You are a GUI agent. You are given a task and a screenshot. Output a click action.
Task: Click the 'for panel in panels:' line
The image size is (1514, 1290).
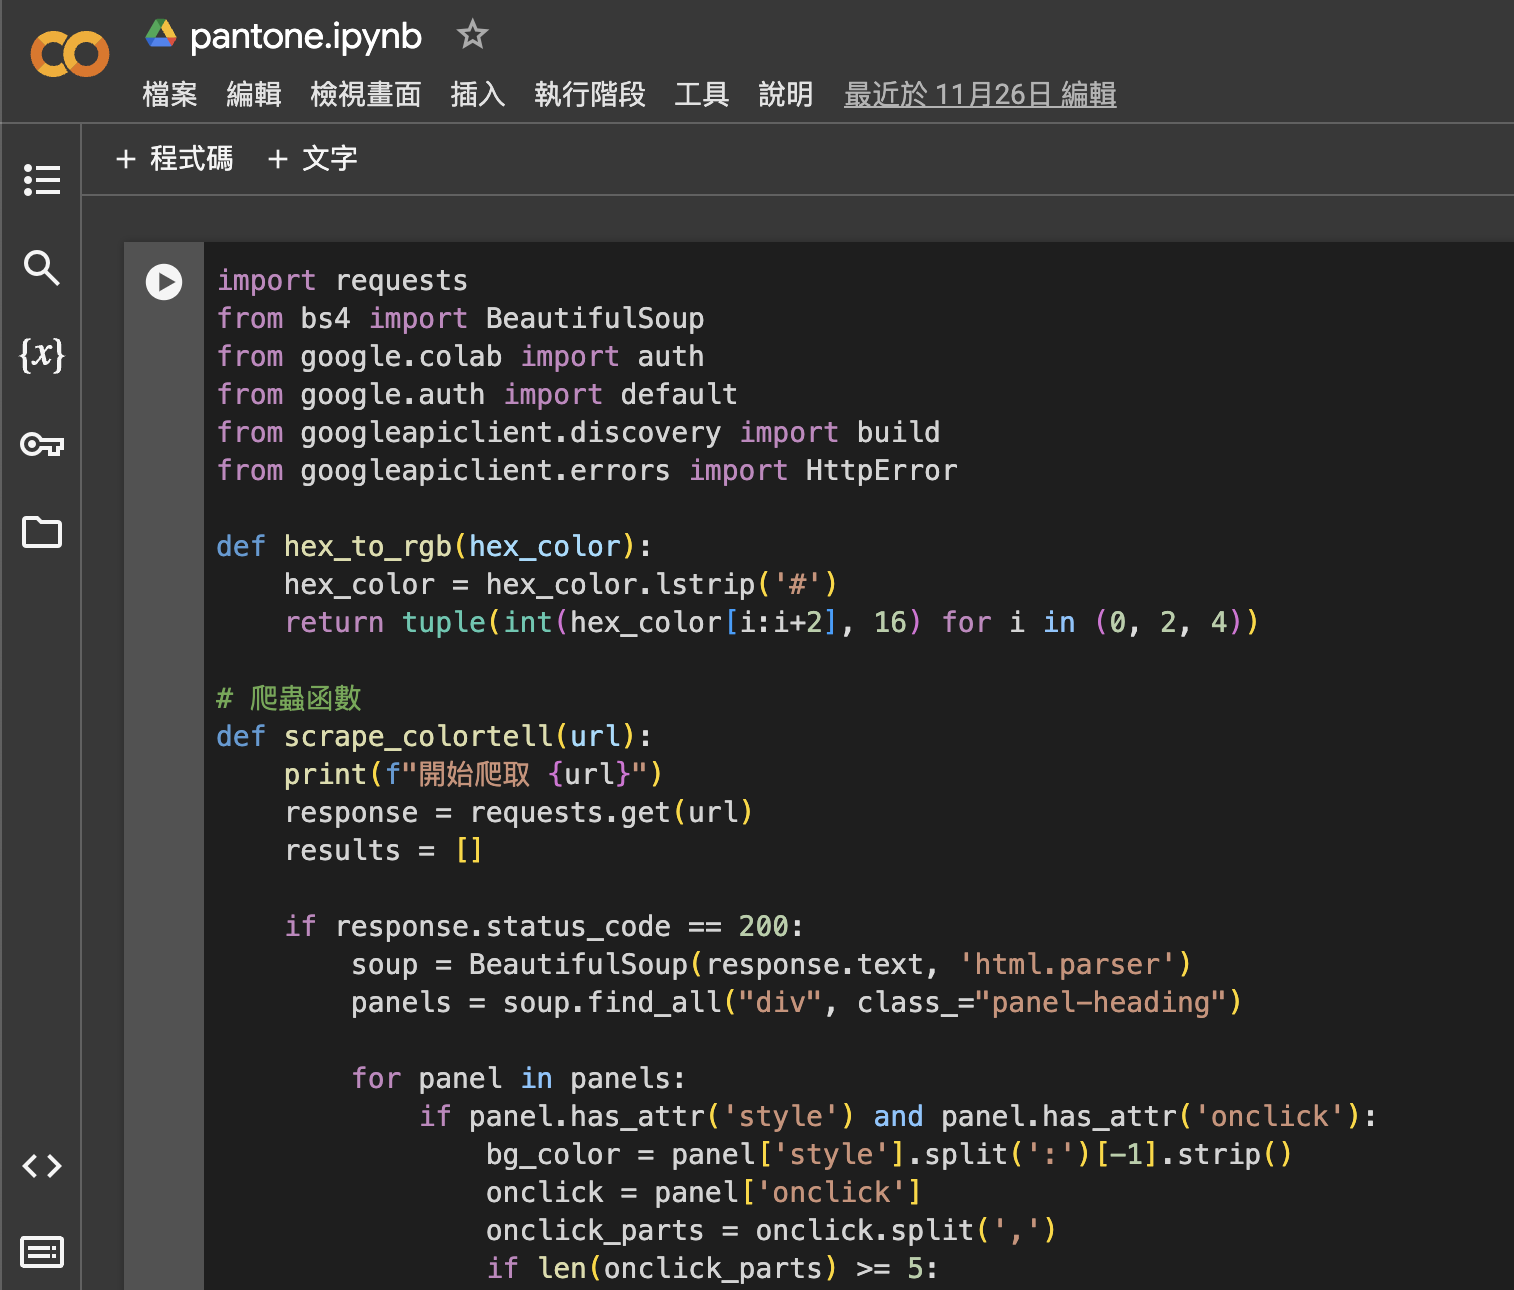click(519, 1079)
